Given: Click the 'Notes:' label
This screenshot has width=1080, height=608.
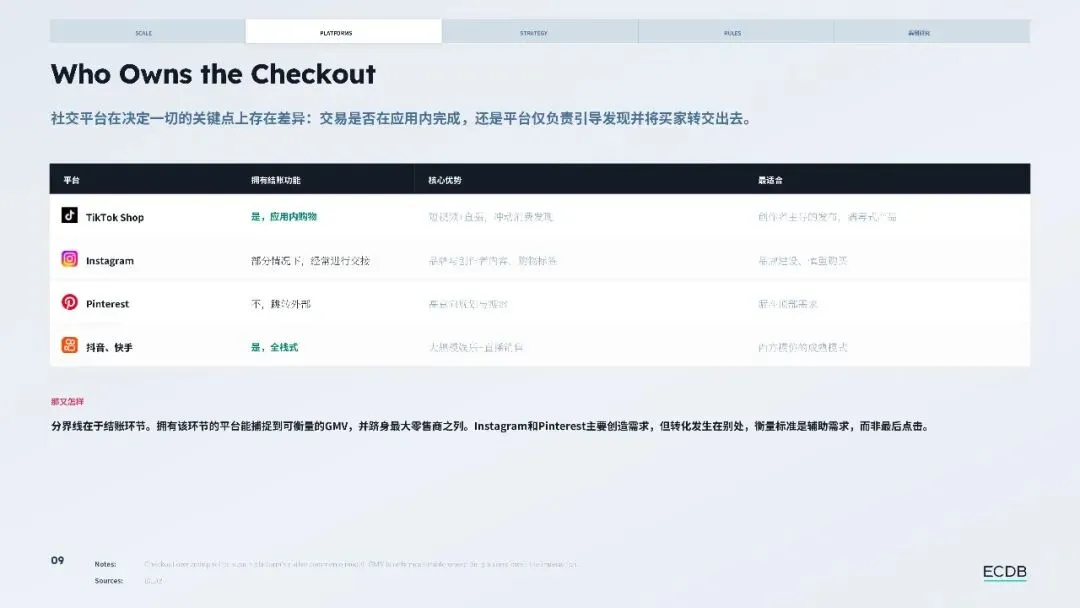Looking at the screenshot, I should (x=105, y=564).
